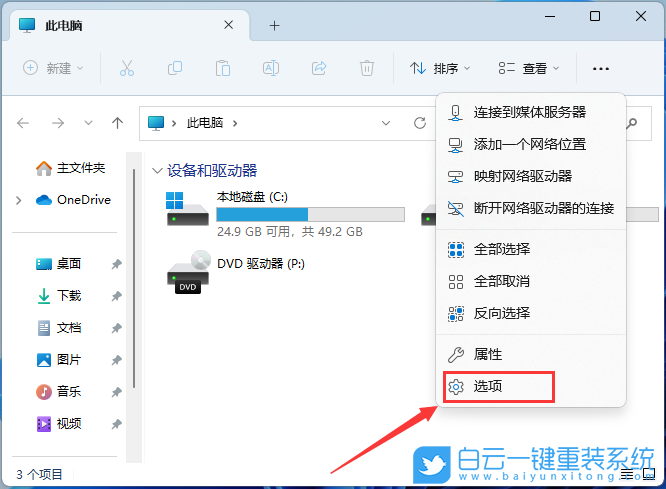This screenshot has height=489, width=666.
Task: Open the three-dot See more menu
Action: point(601,68)
